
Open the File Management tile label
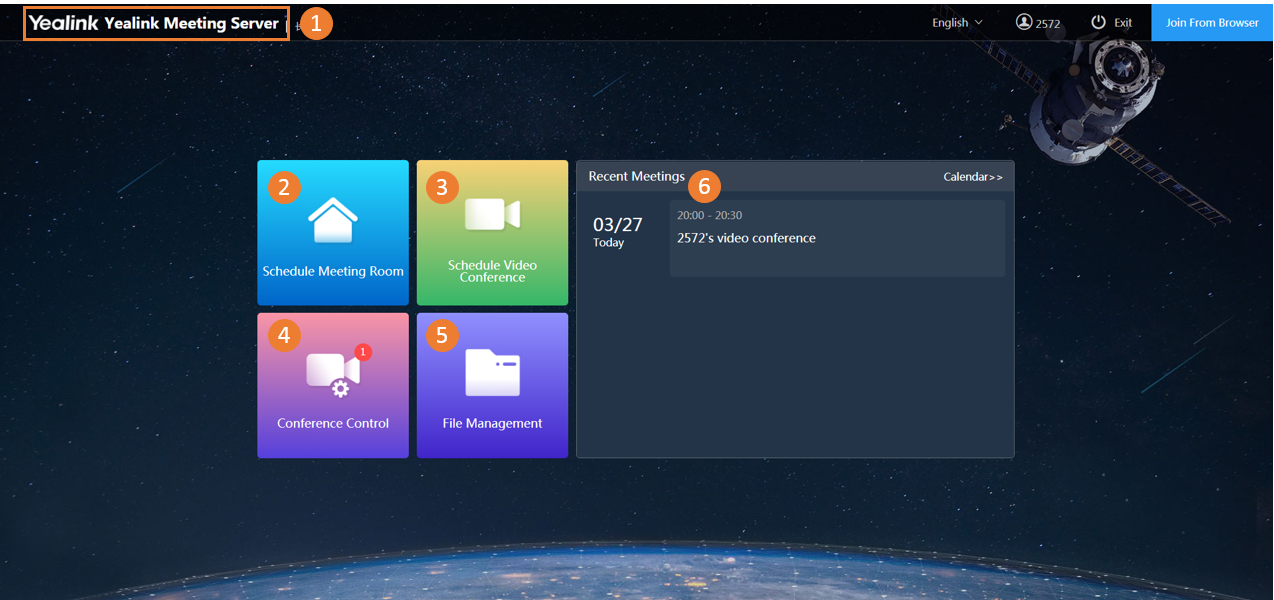(492, 423)
